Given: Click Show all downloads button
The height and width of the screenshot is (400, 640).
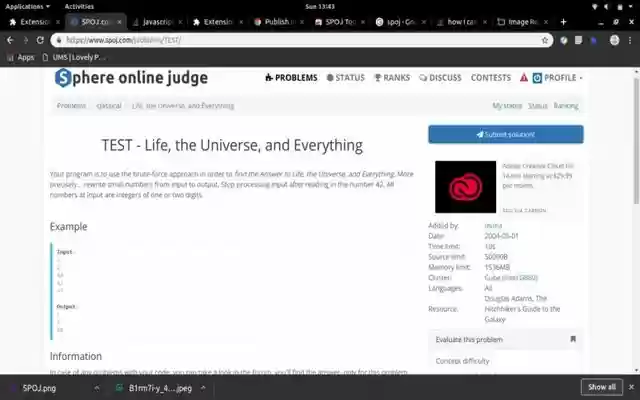Looking at the screenshot, I should click(602, 387).
